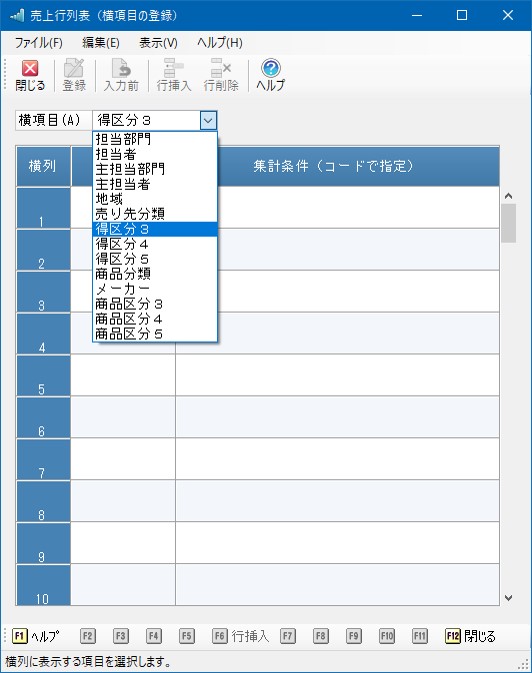Pick 地域 from the dropdown
The width and height of the screenshot is (532, 673).
coord(155,199)
